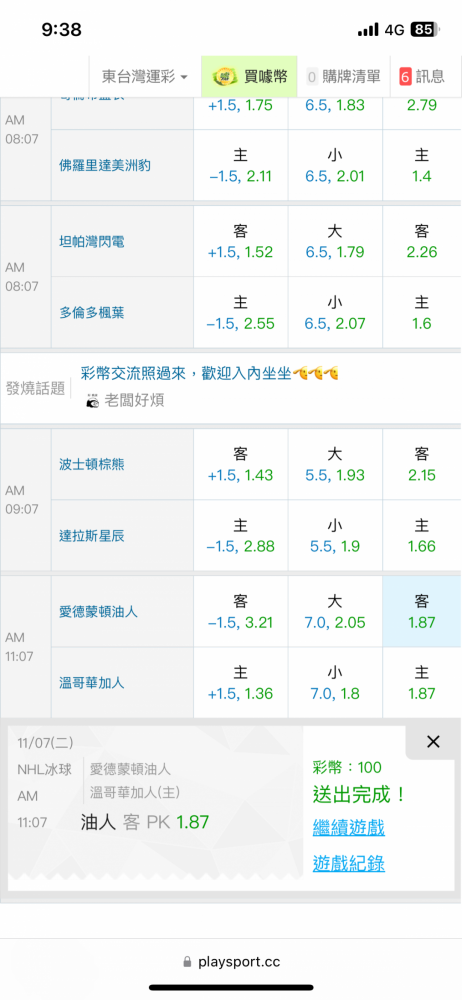Viewport: 462px width, 1000px height.
Task: Open the 彩幣交流照過來 hot topic link
Action: click(209, 374)
